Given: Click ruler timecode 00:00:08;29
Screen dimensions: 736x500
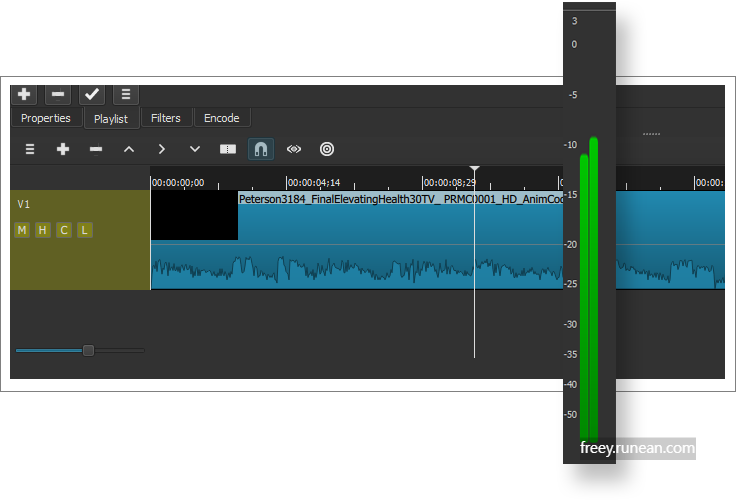Looking at the screenshot, I should (450, 183).
